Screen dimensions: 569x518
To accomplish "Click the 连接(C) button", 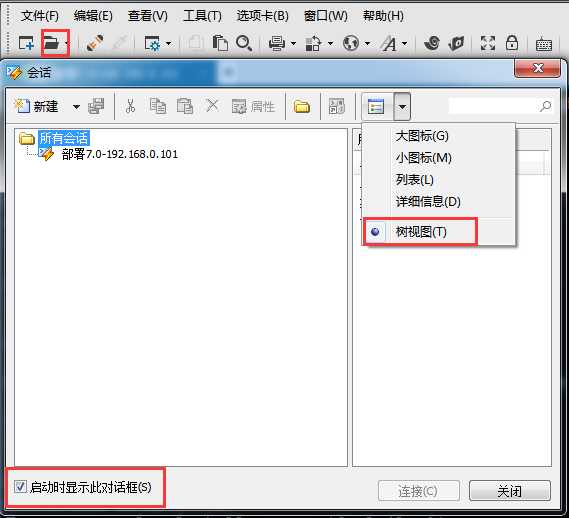I will [x=419, y=491].
